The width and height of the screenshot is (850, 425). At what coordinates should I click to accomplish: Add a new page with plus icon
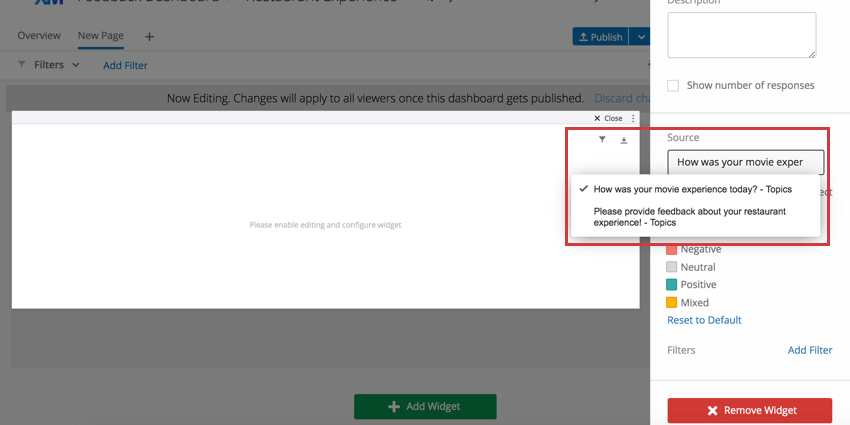150,37
